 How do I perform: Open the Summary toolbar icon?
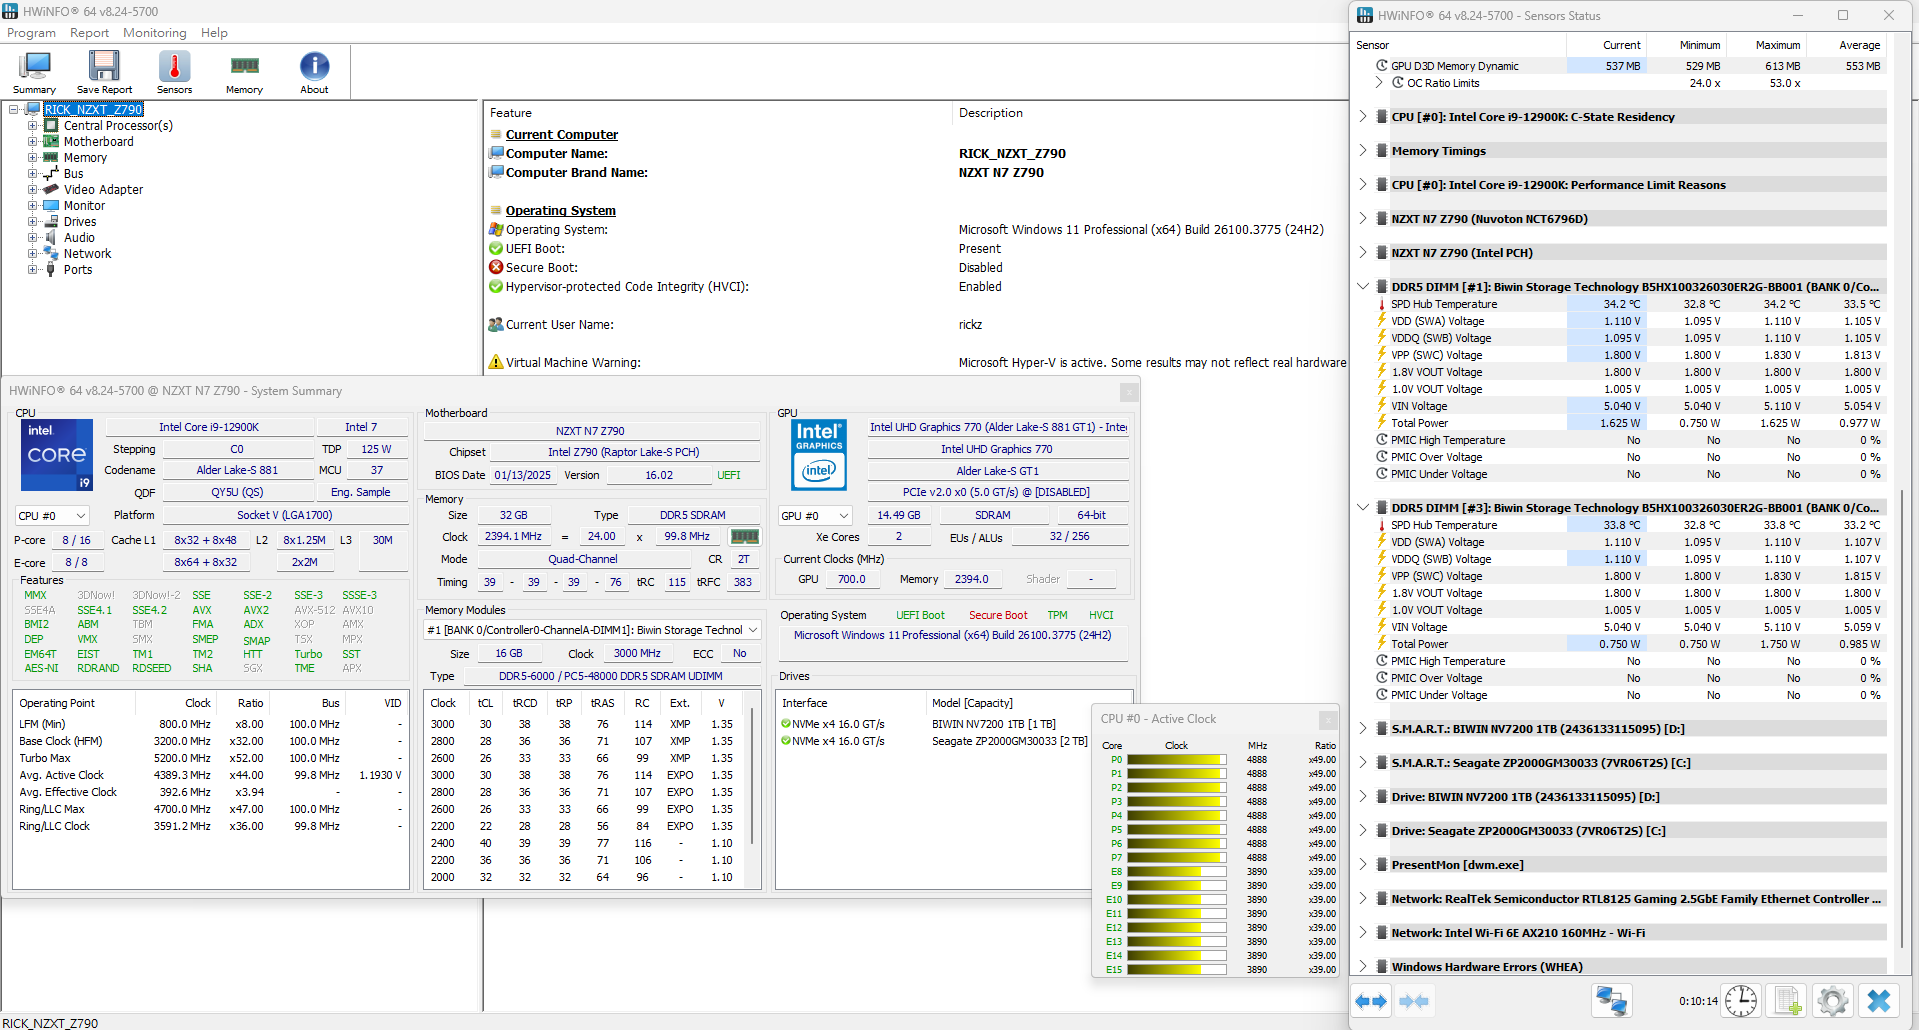(34, 72)
